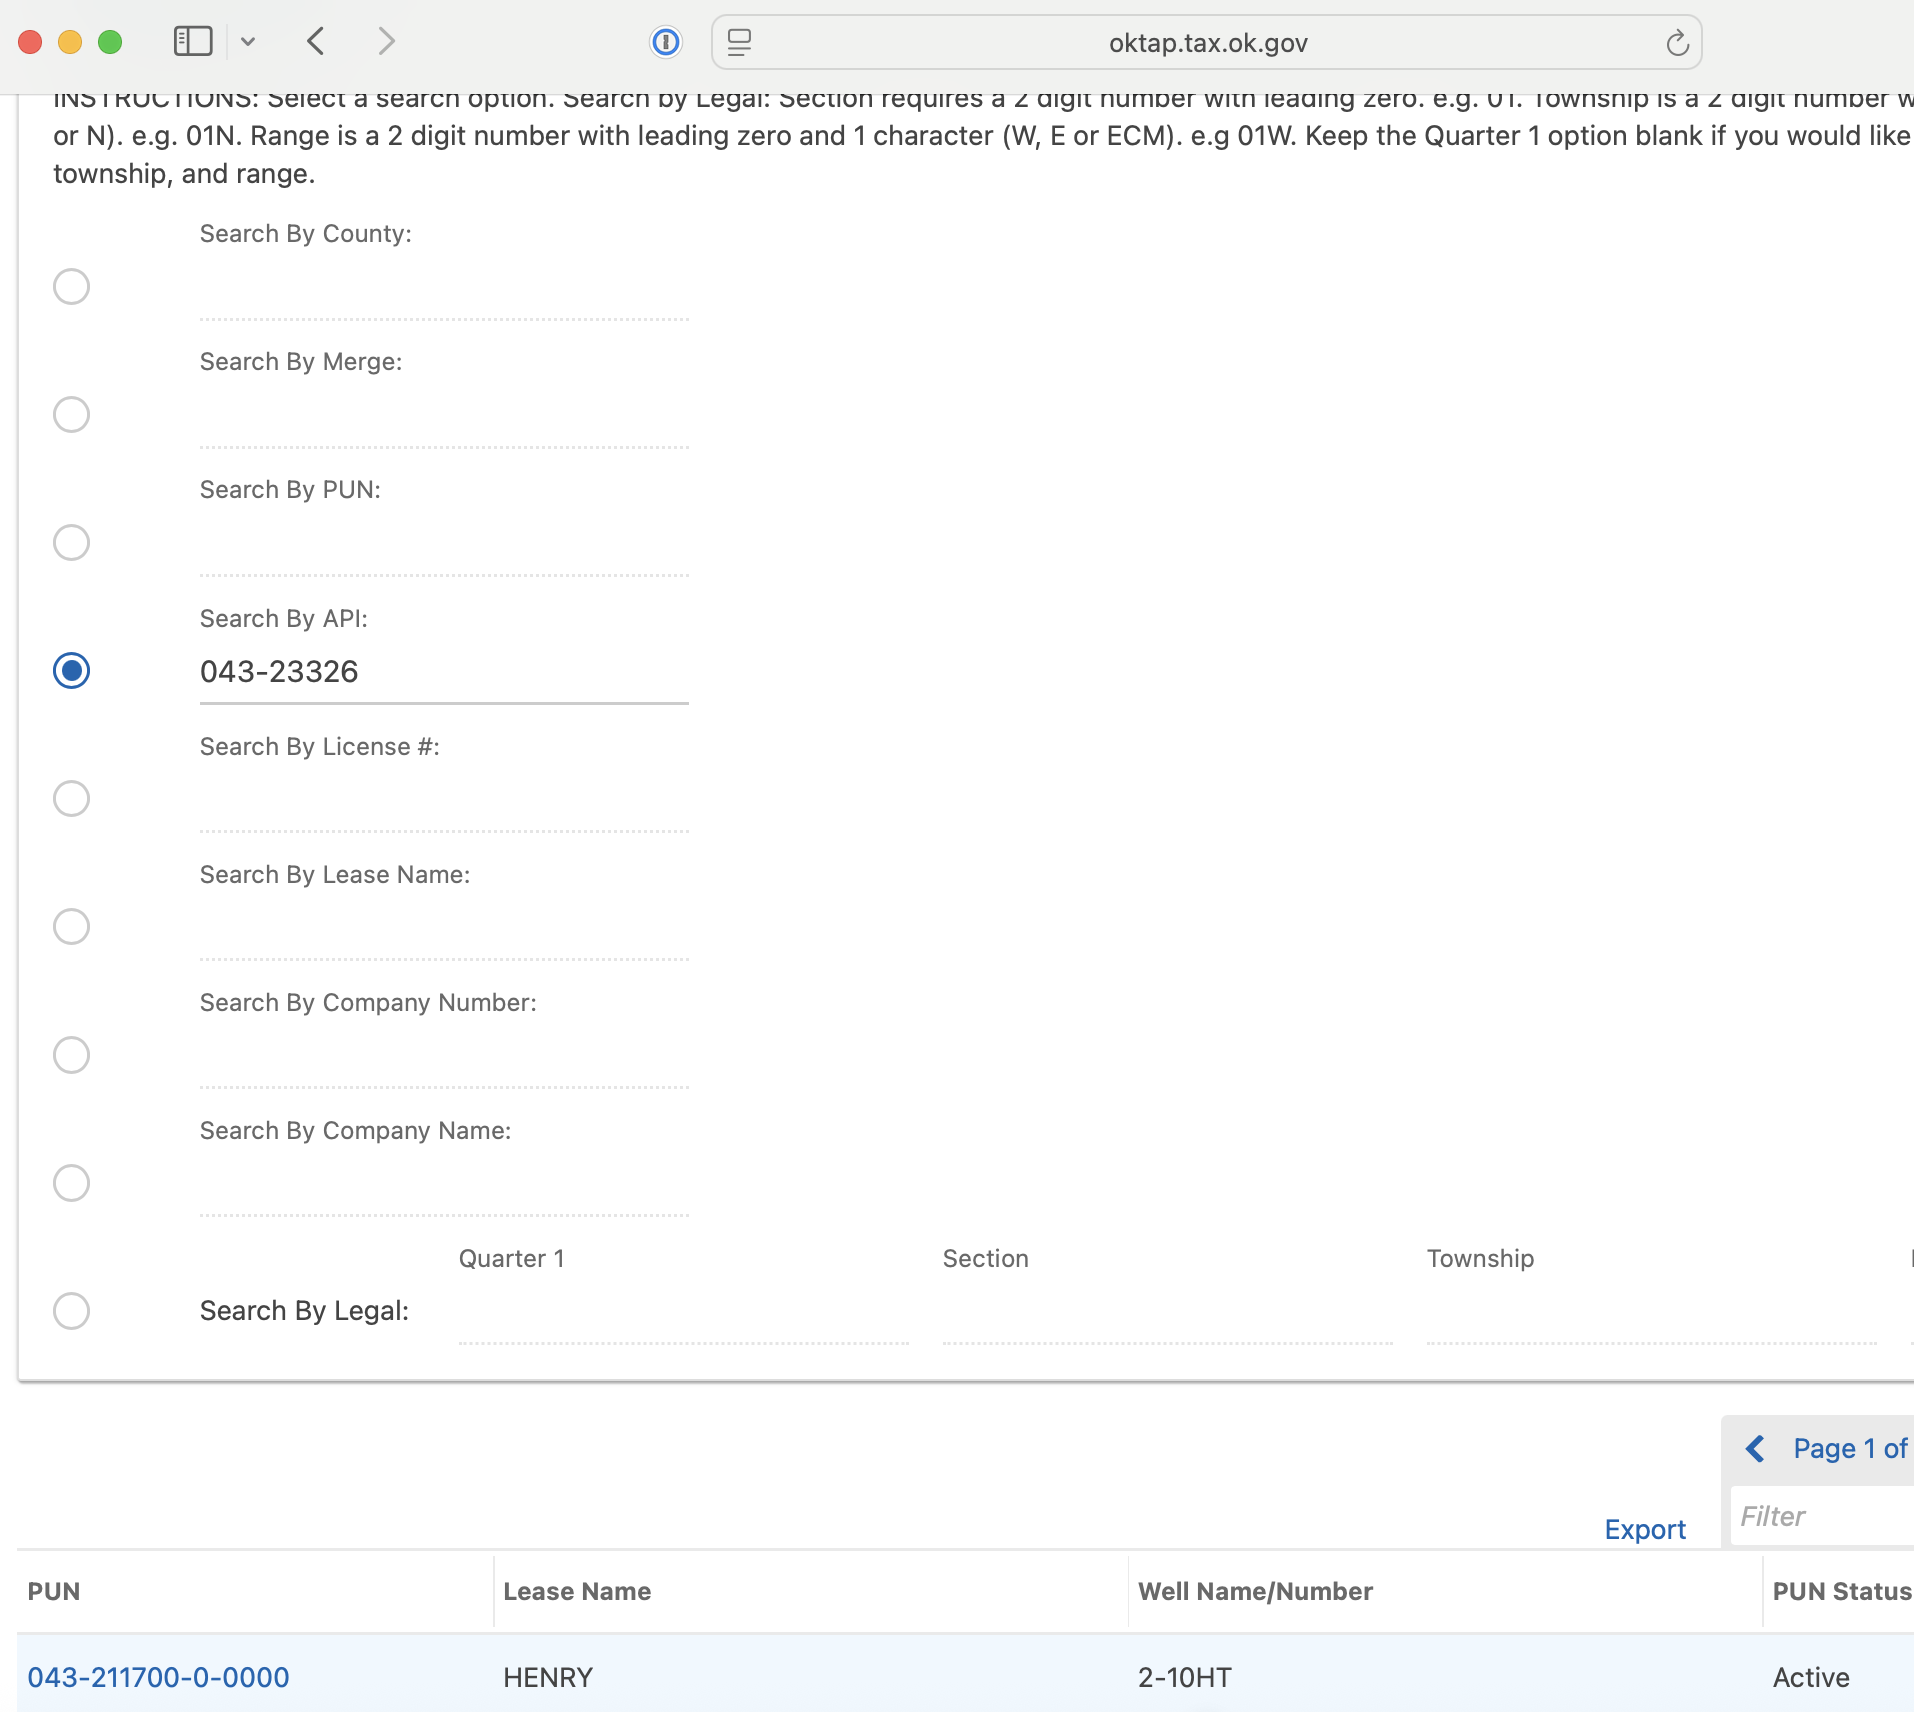Click the page reader icon in address bar
Screen dimensions: 1914x1712
tap(739, 42)
